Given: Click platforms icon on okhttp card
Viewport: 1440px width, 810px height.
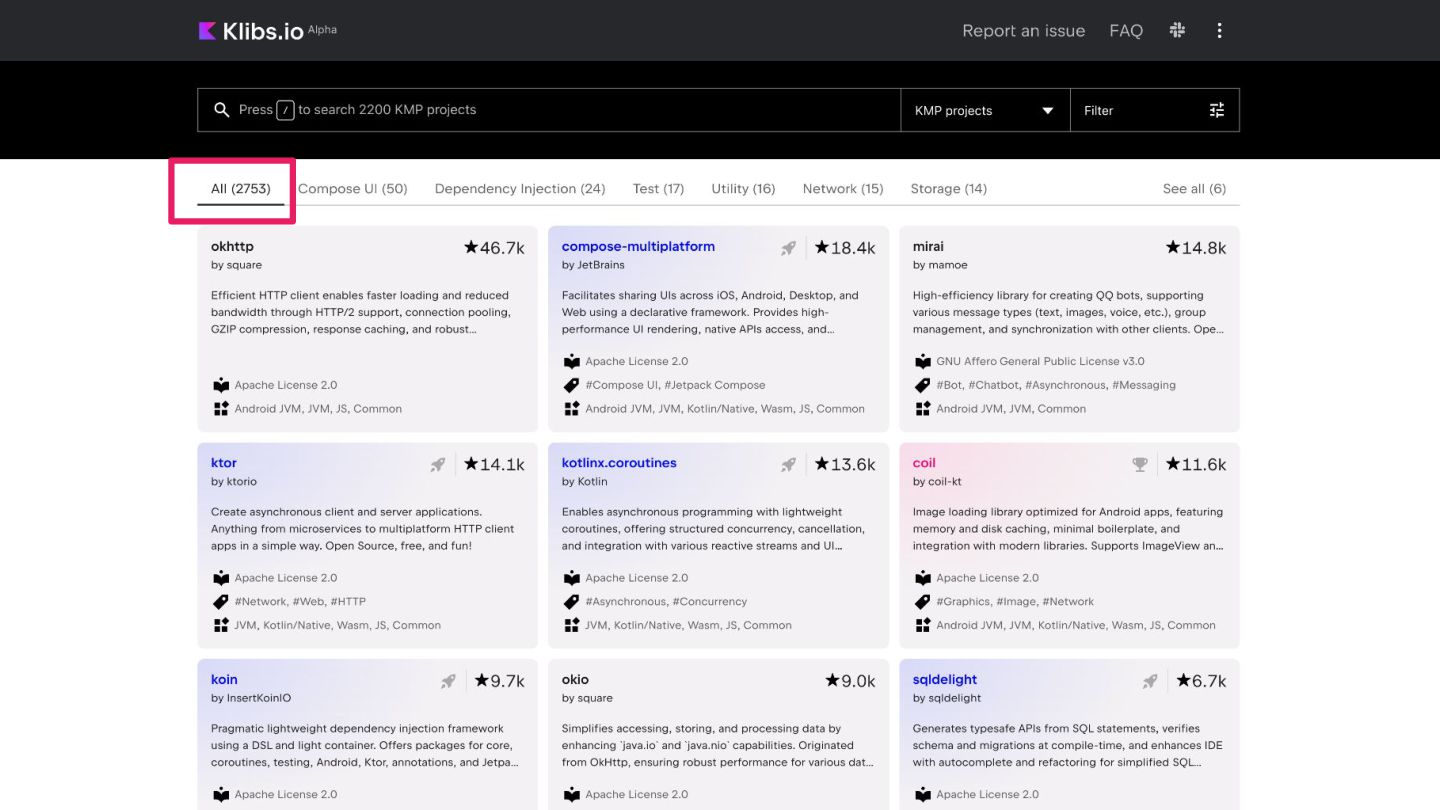Looking at the screenshot, I should coord(221,409).
